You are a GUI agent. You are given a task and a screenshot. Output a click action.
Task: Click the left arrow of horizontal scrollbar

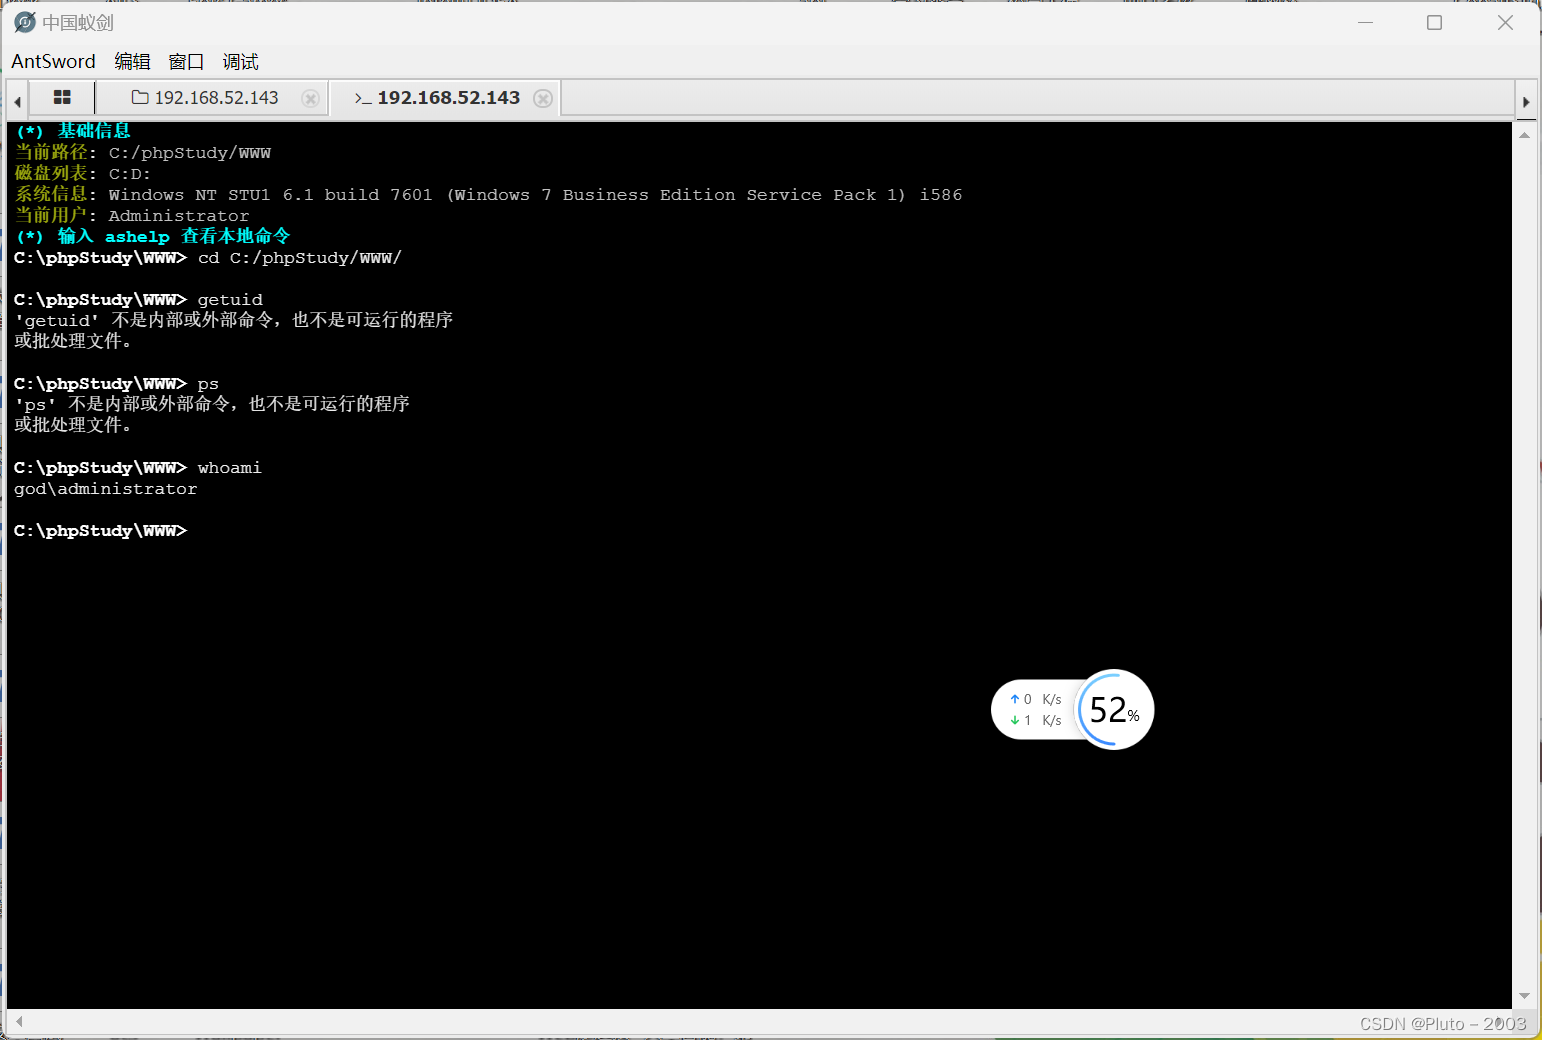tap(18, 1022)
